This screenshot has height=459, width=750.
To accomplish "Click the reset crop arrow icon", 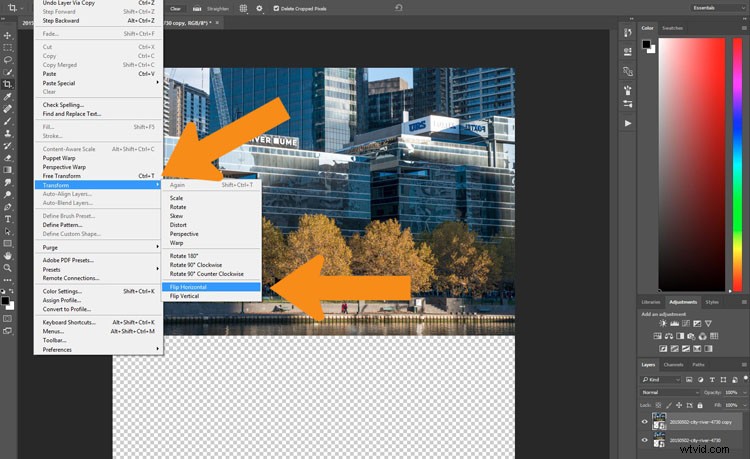I will coord(398,8).
